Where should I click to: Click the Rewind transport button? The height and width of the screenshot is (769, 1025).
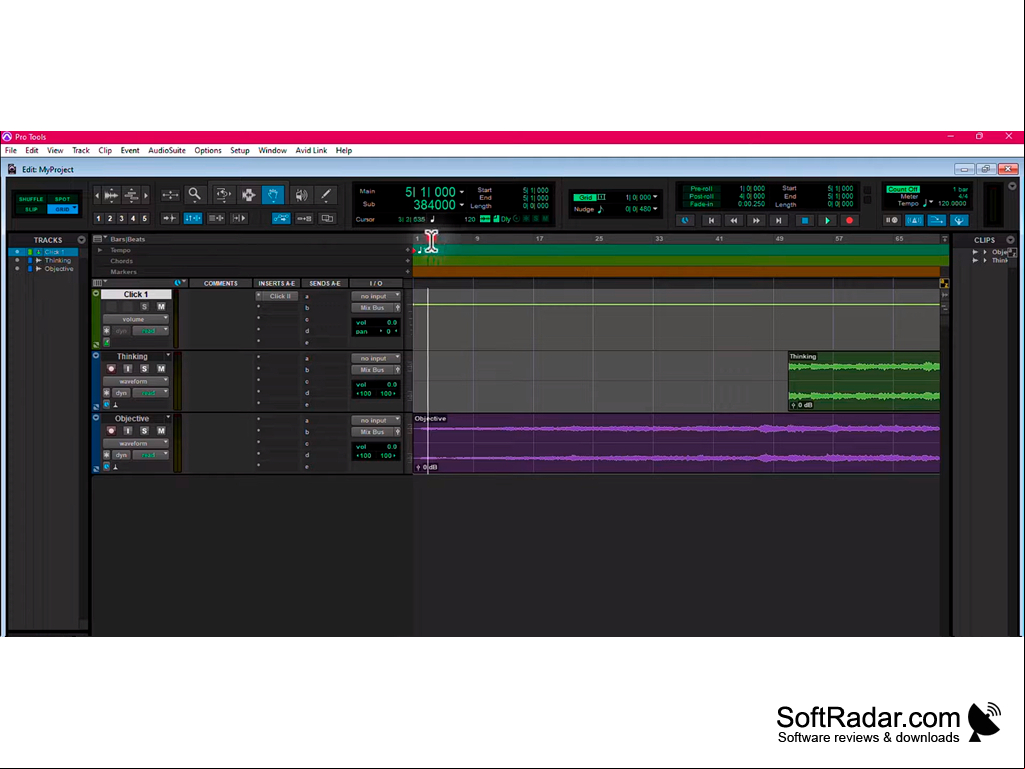click(733, 220)
